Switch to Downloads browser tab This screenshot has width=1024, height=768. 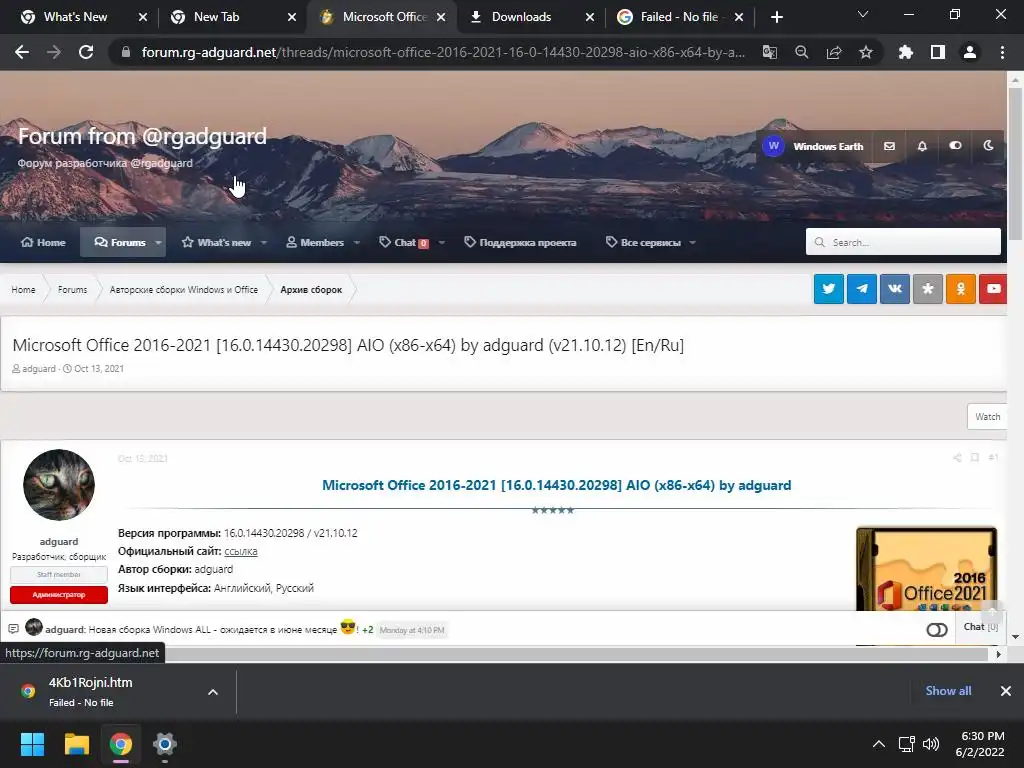(521, 17)
